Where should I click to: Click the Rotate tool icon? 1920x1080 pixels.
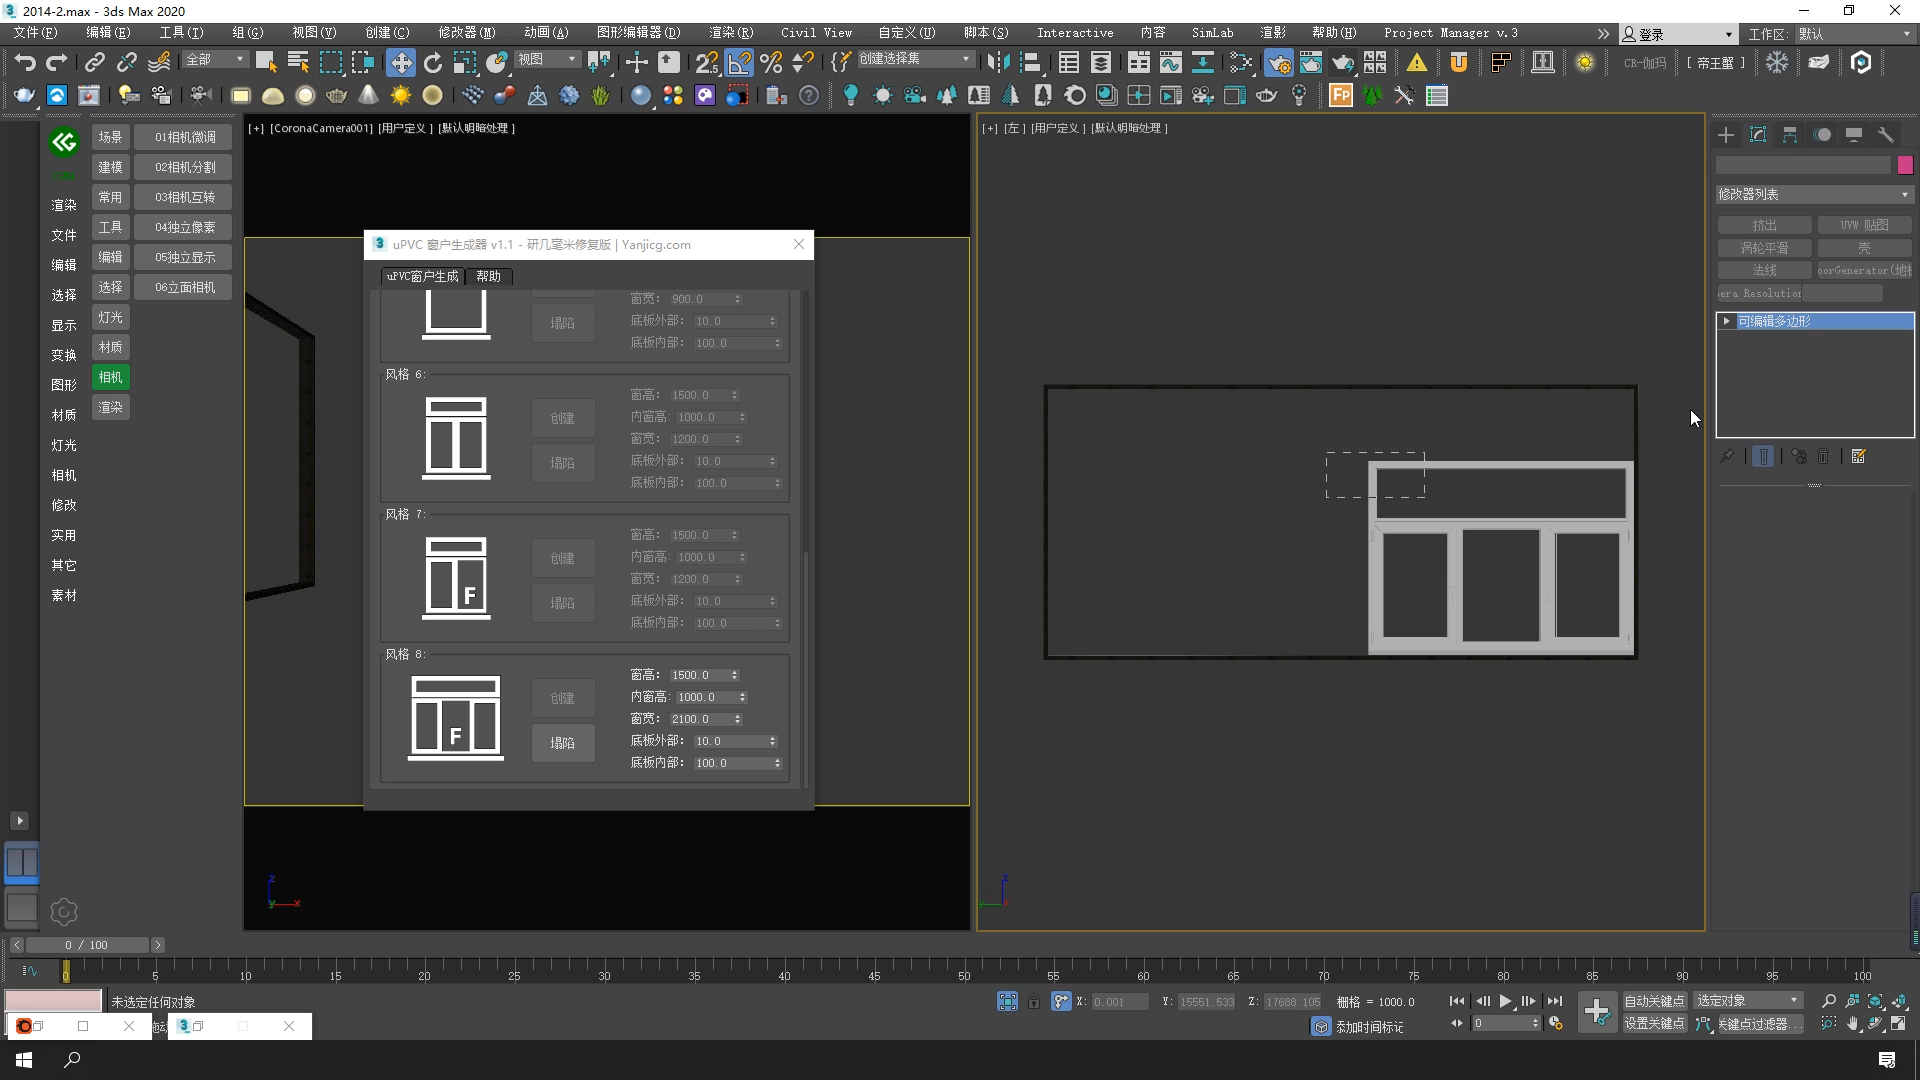(433, 63)
